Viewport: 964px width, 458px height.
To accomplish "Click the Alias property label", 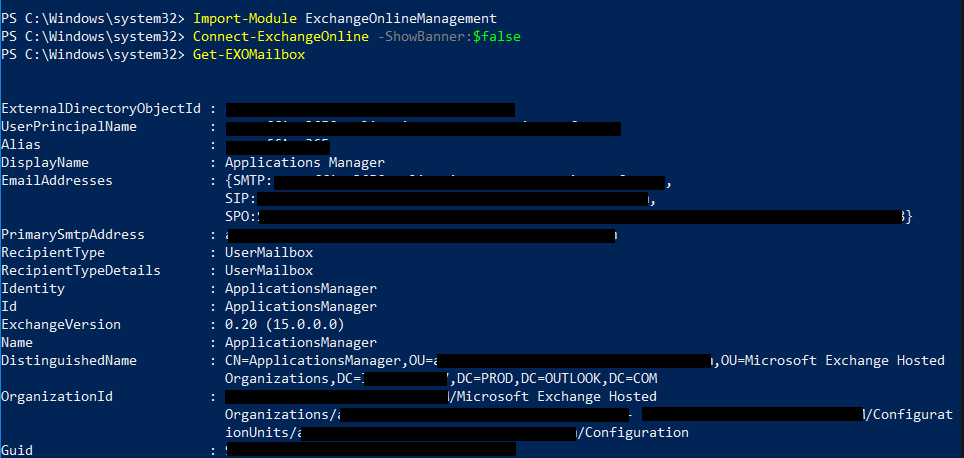I will [x=21, y=145].
